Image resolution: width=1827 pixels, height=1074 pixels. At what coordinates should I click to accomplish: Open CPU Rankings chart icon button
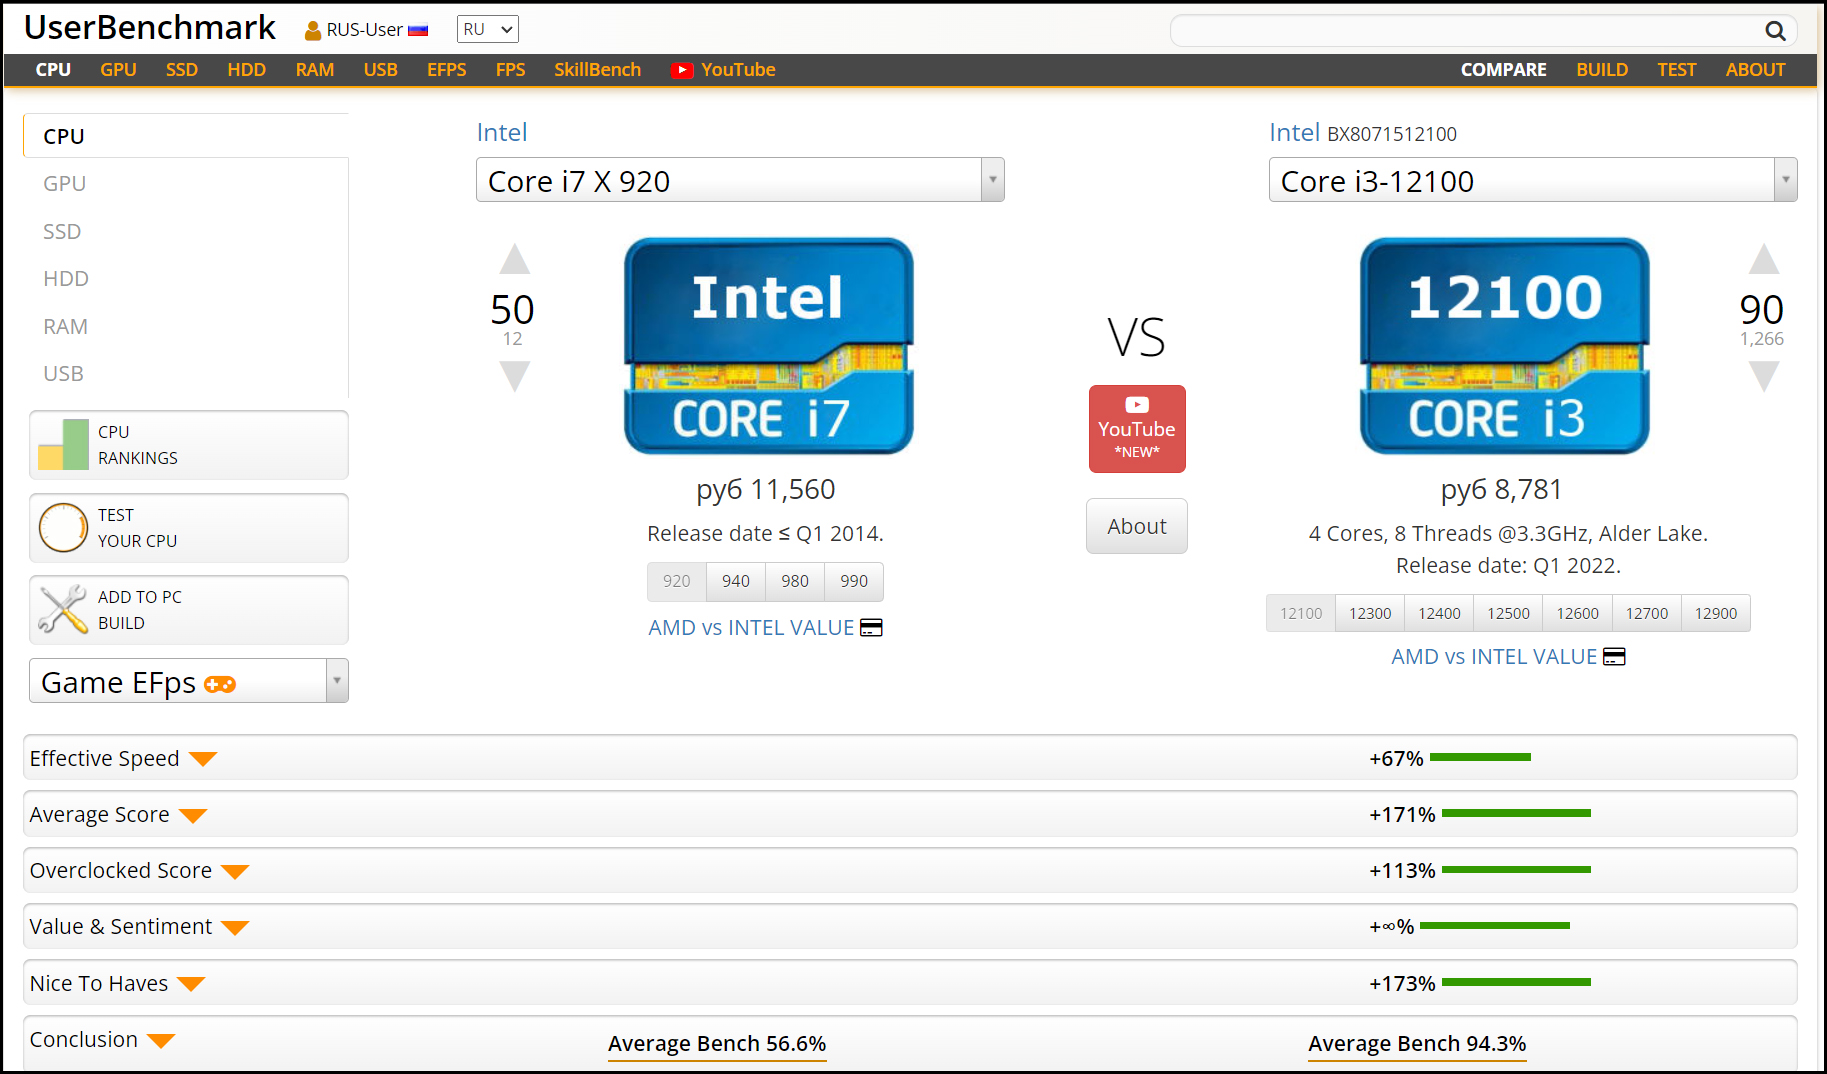click(x=63, y=445)
